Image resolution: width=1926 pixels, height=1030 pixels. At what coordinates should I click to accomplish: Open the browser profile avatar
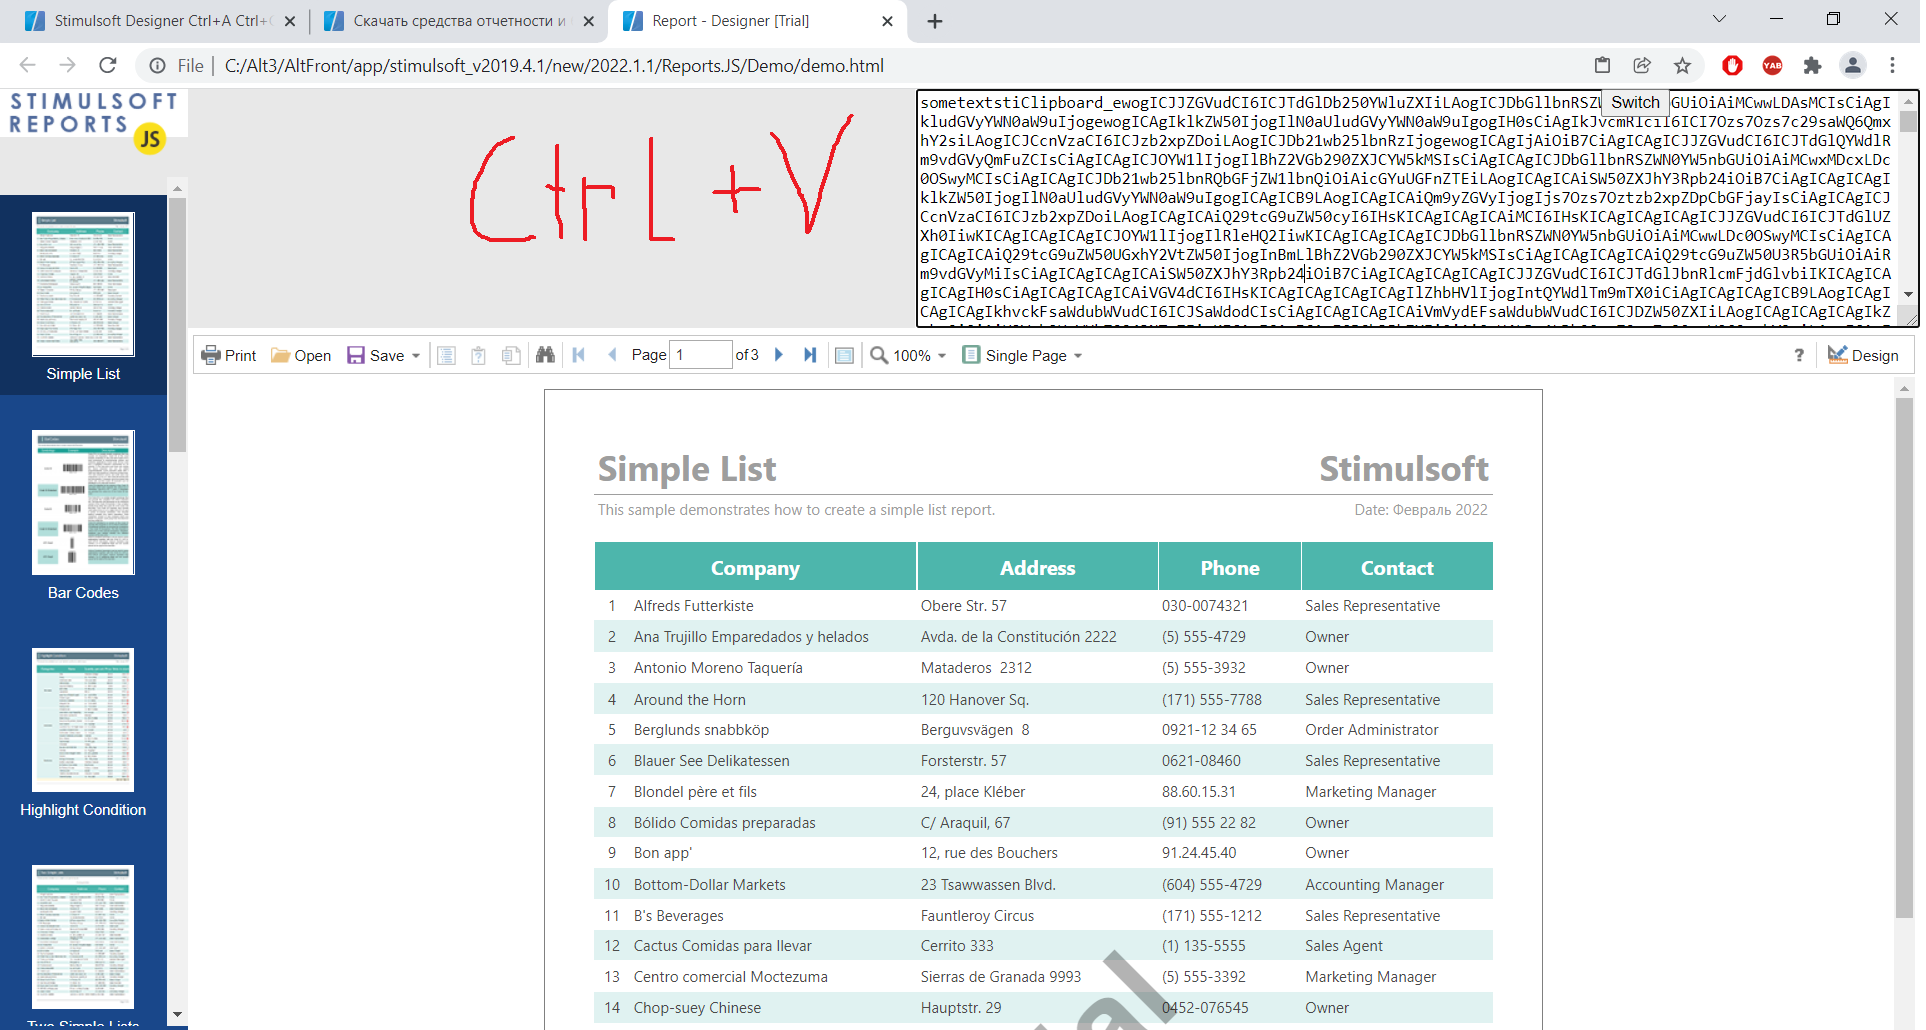click(1852, 65)
